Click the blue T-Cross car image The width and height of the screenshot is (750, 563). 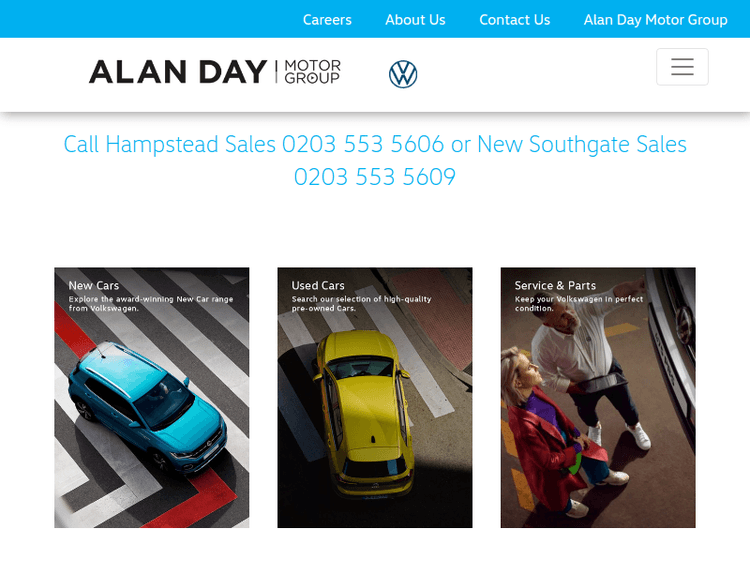[x=147, y=407]
